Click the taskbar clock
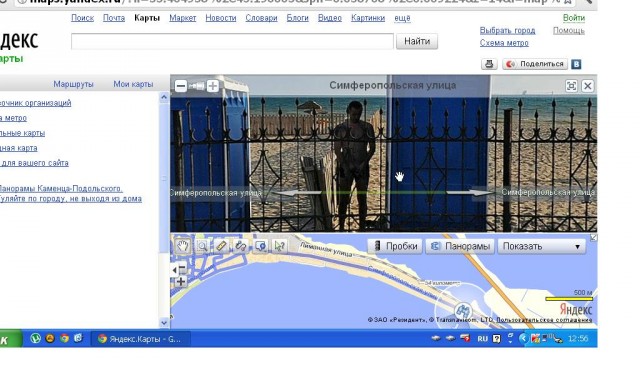 578,338
